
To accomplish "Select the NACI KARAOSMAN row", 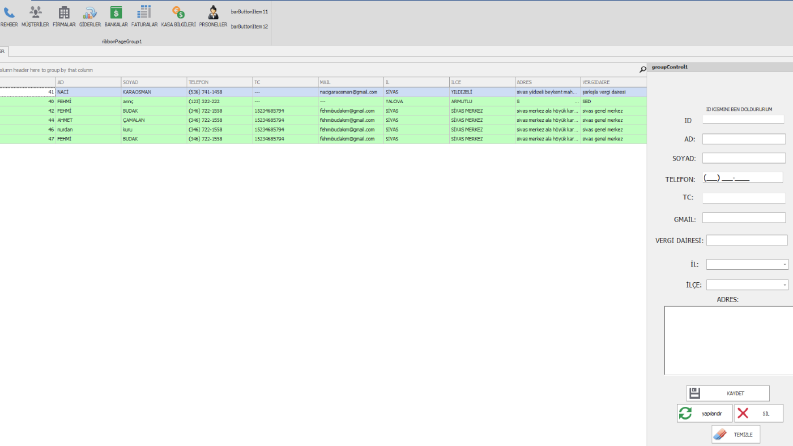I will 323,92.
